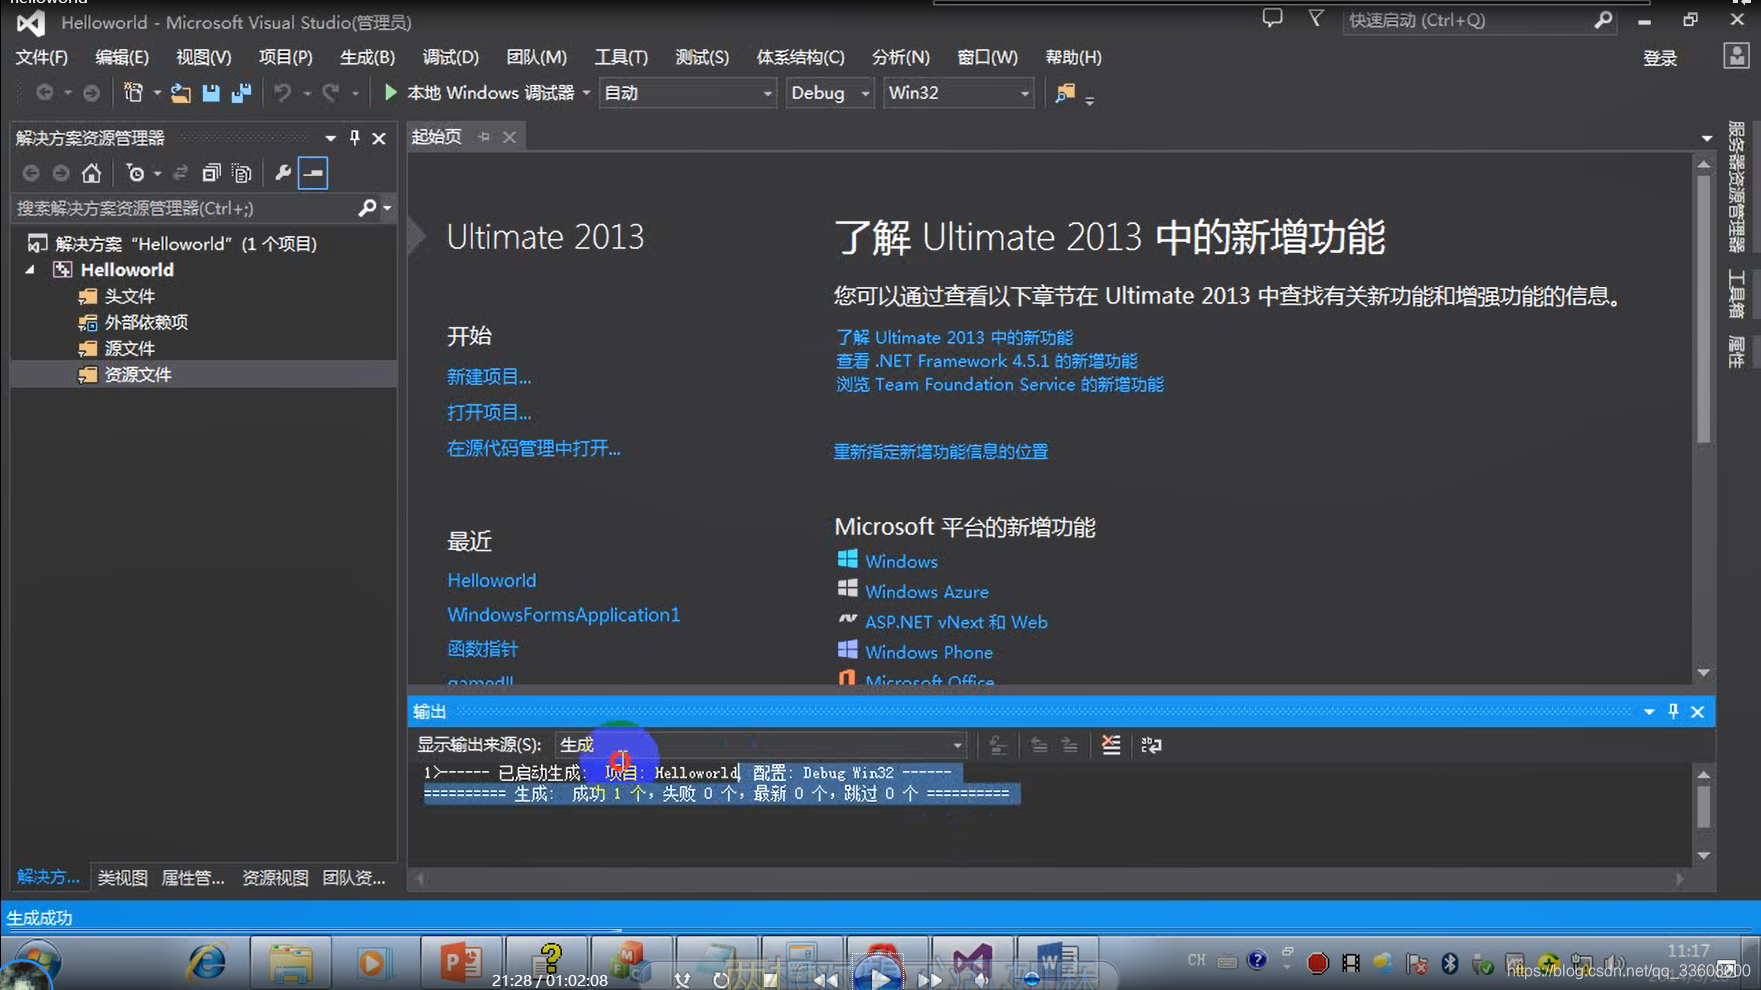Click the 打开项目... link
1761x990 pixels.
pyautogui.click(x=489, y=412)
